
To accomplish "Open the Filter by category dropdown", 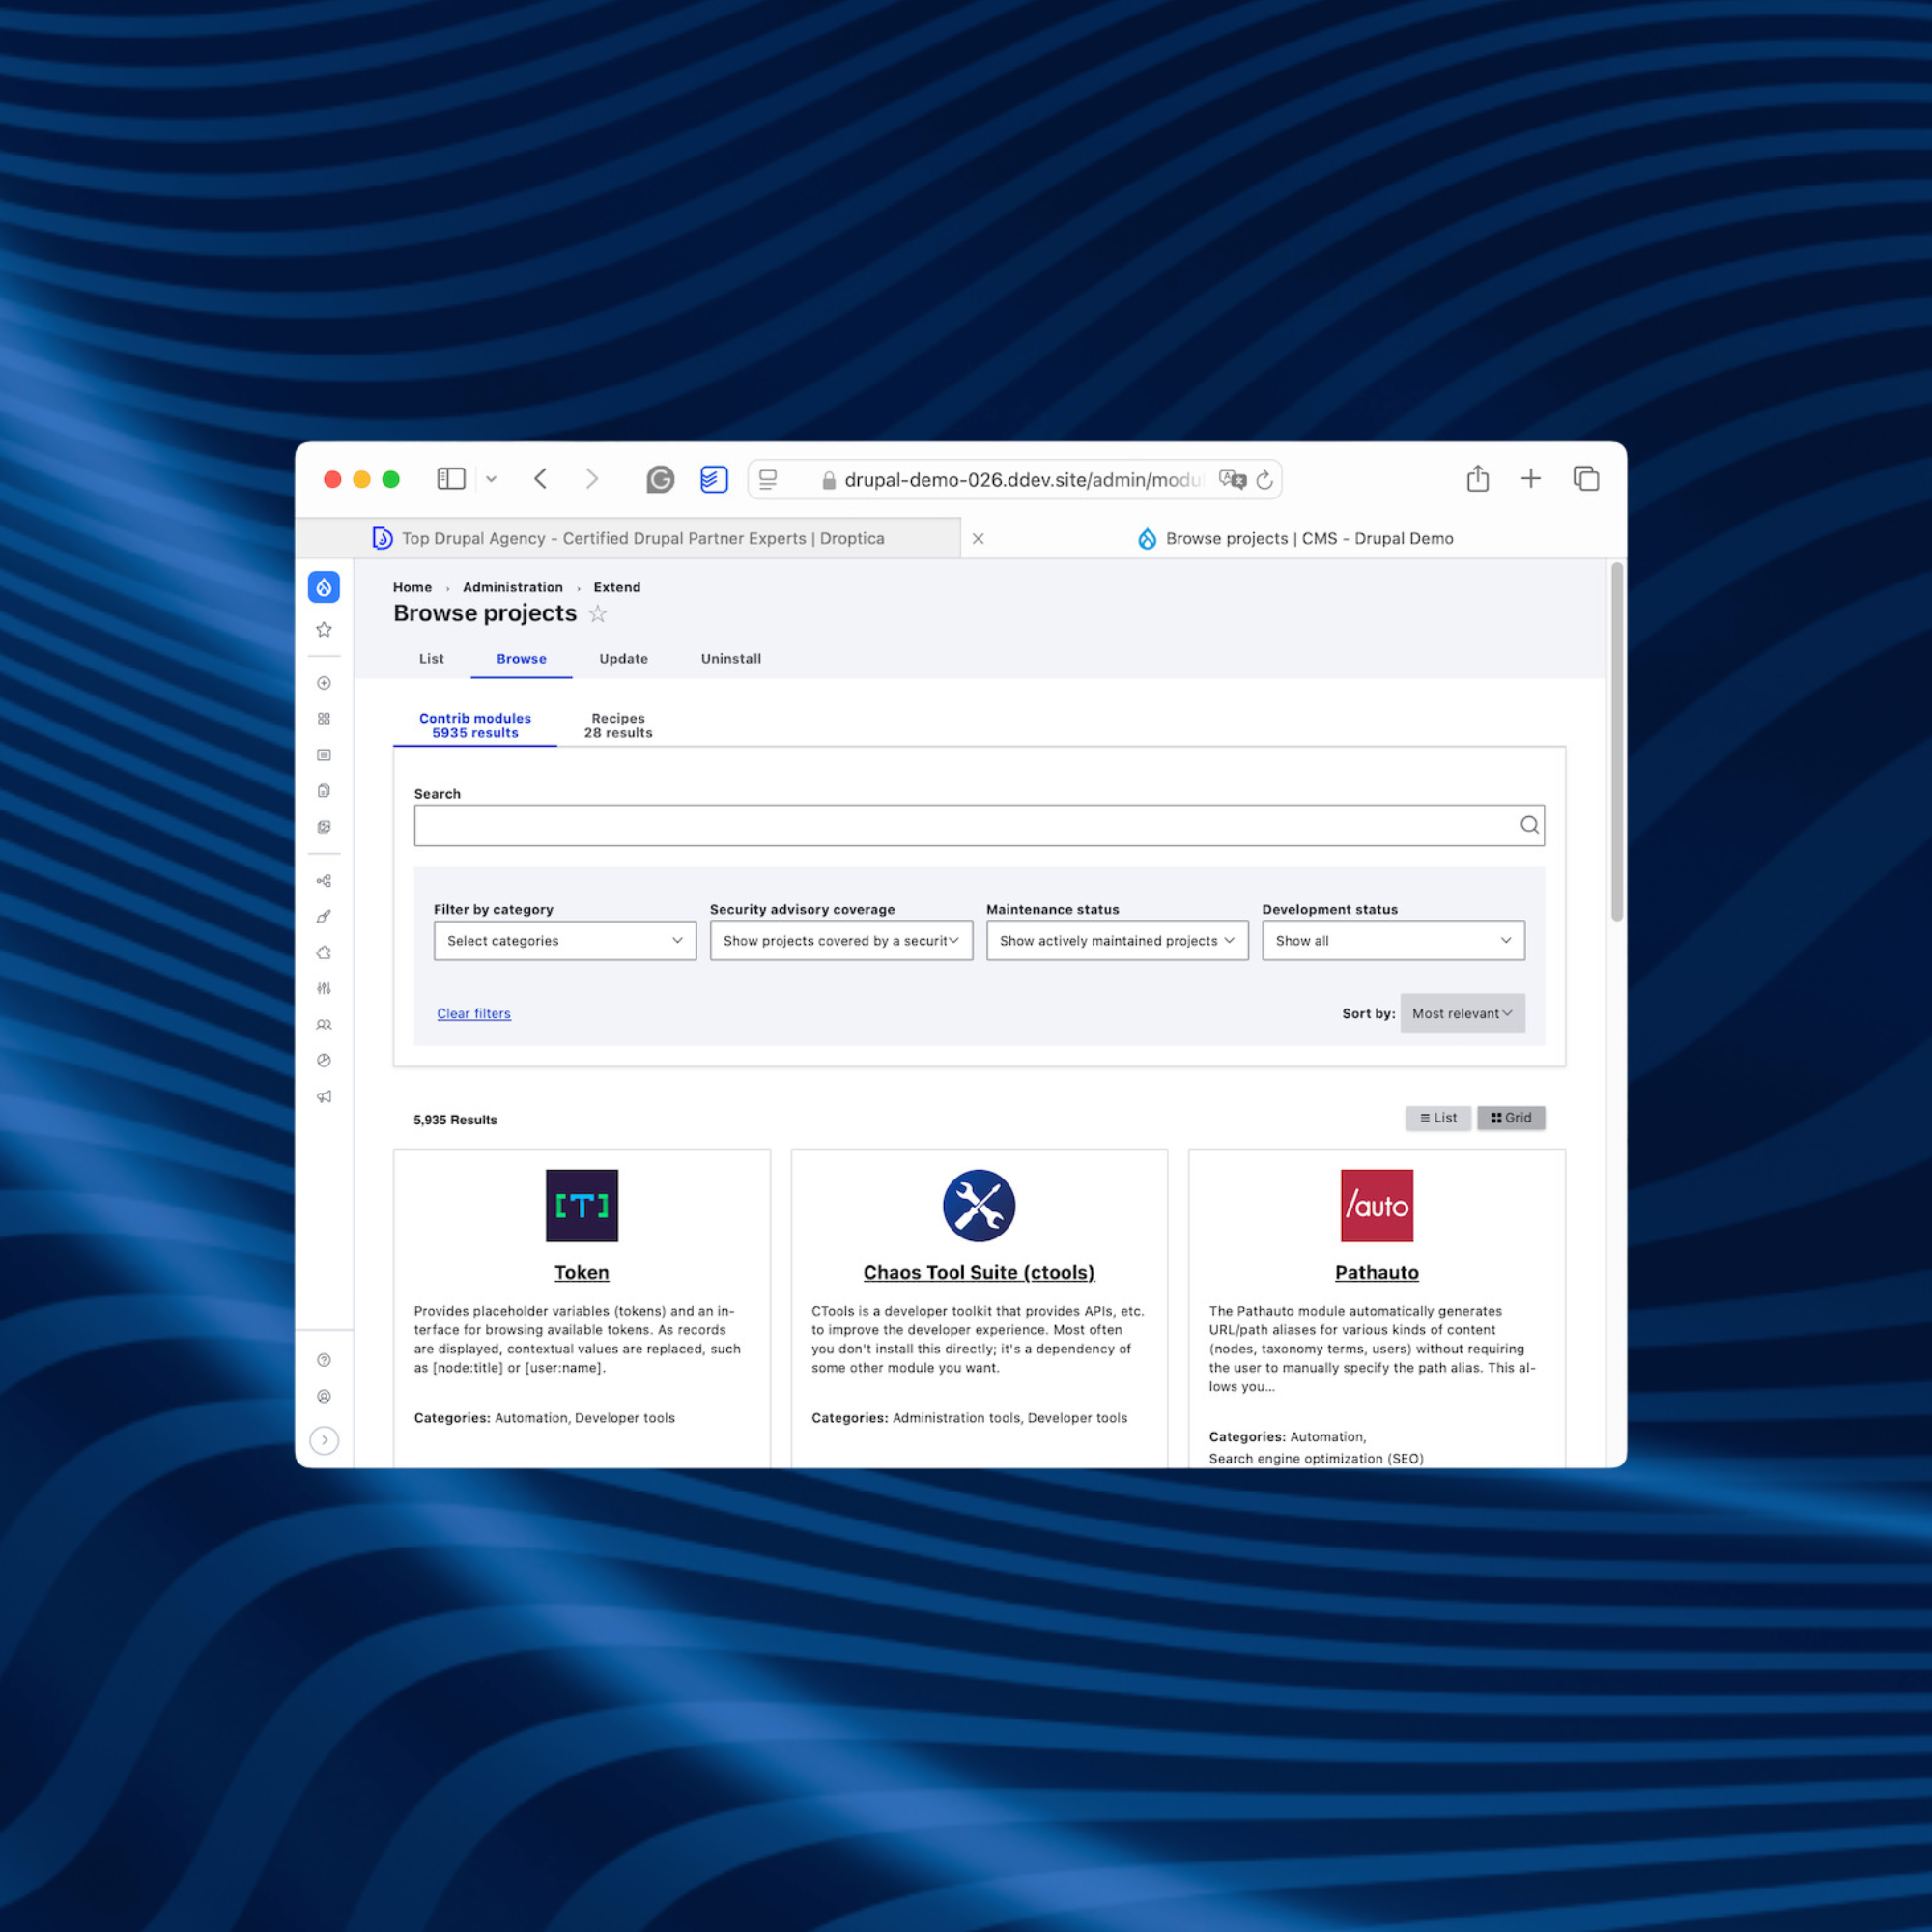I will point(565,941).
